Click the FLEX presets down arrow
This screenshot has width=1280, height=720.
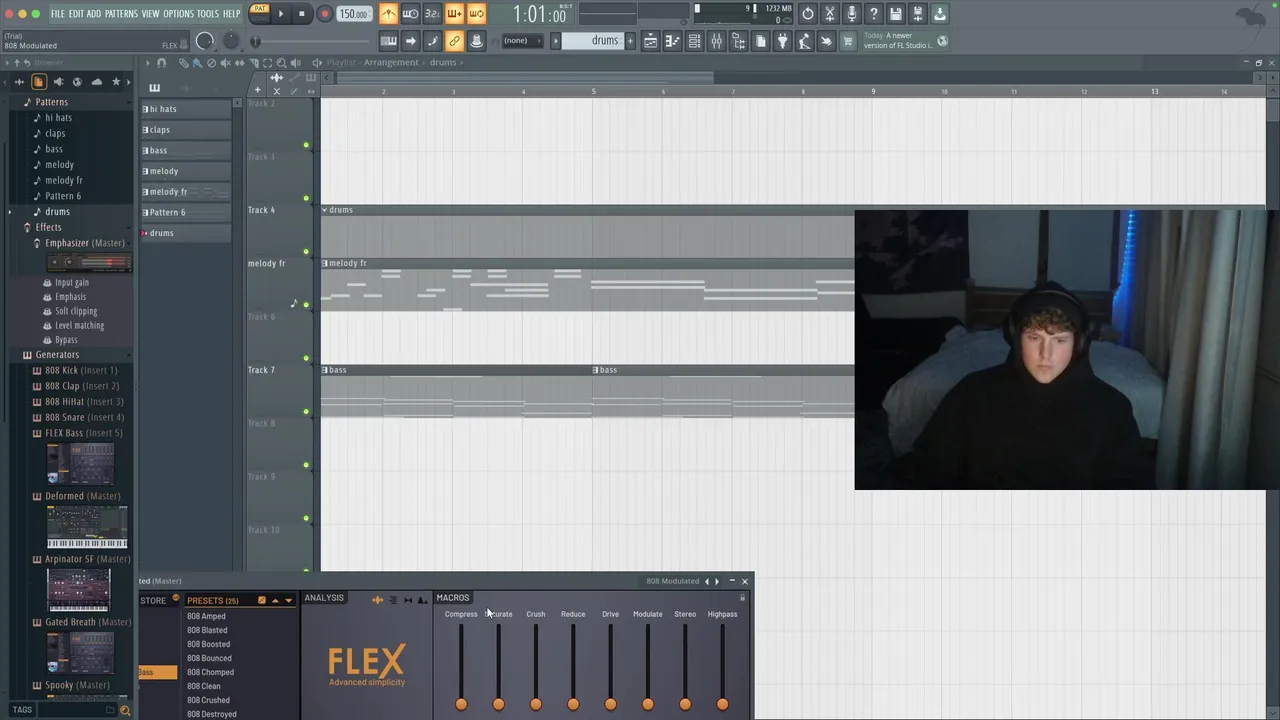tap(288, 601)
